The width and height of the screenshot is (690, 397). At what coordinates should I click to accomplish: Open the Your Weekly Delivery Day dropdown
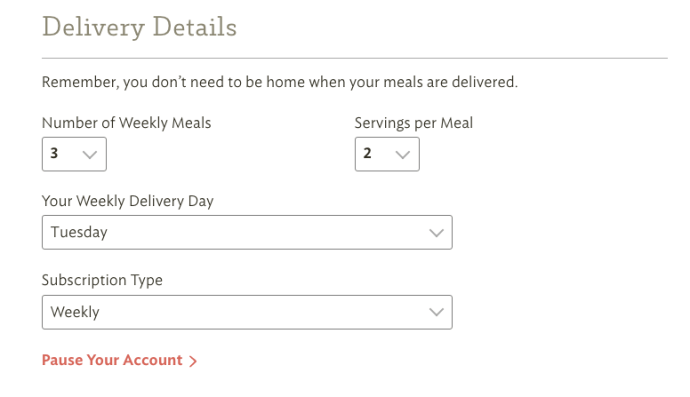[x=247, y=232]
